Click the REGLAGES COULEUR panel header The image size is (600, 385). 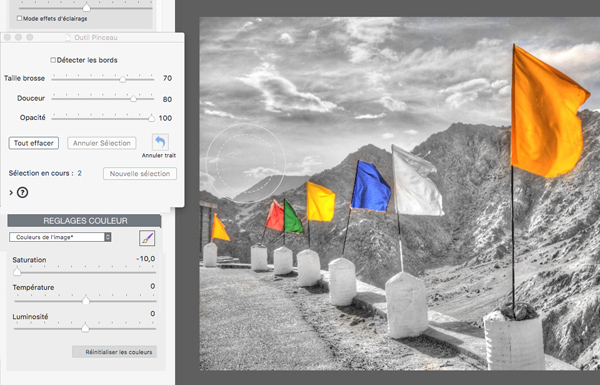tap(85, 221)
